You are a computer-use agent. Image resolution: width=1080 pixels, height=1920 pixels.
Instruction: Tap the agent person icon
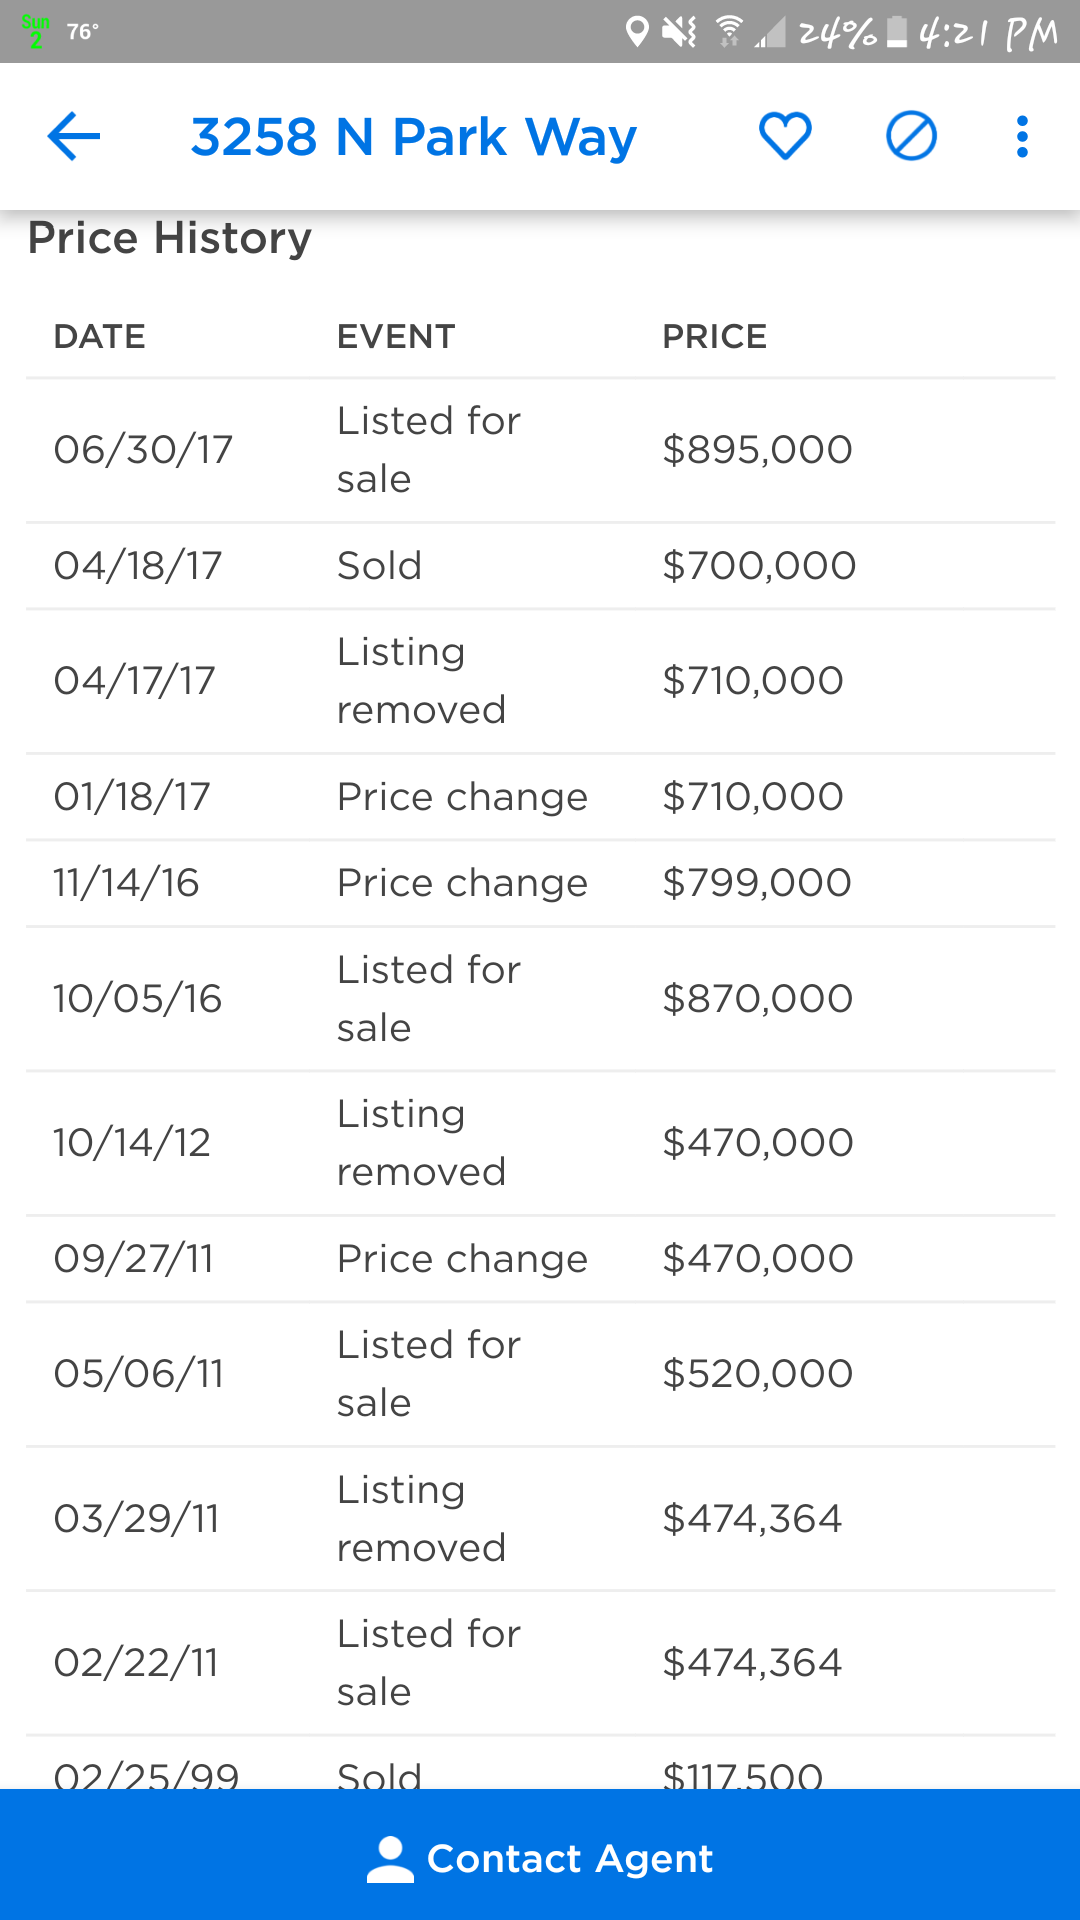[x=390, y=1859]
